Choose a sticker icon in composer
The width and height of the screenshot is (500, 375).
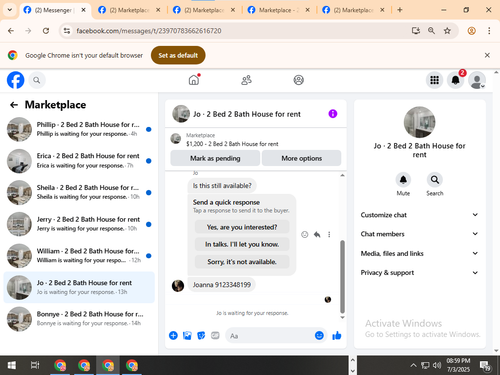(x=201, y=335)
